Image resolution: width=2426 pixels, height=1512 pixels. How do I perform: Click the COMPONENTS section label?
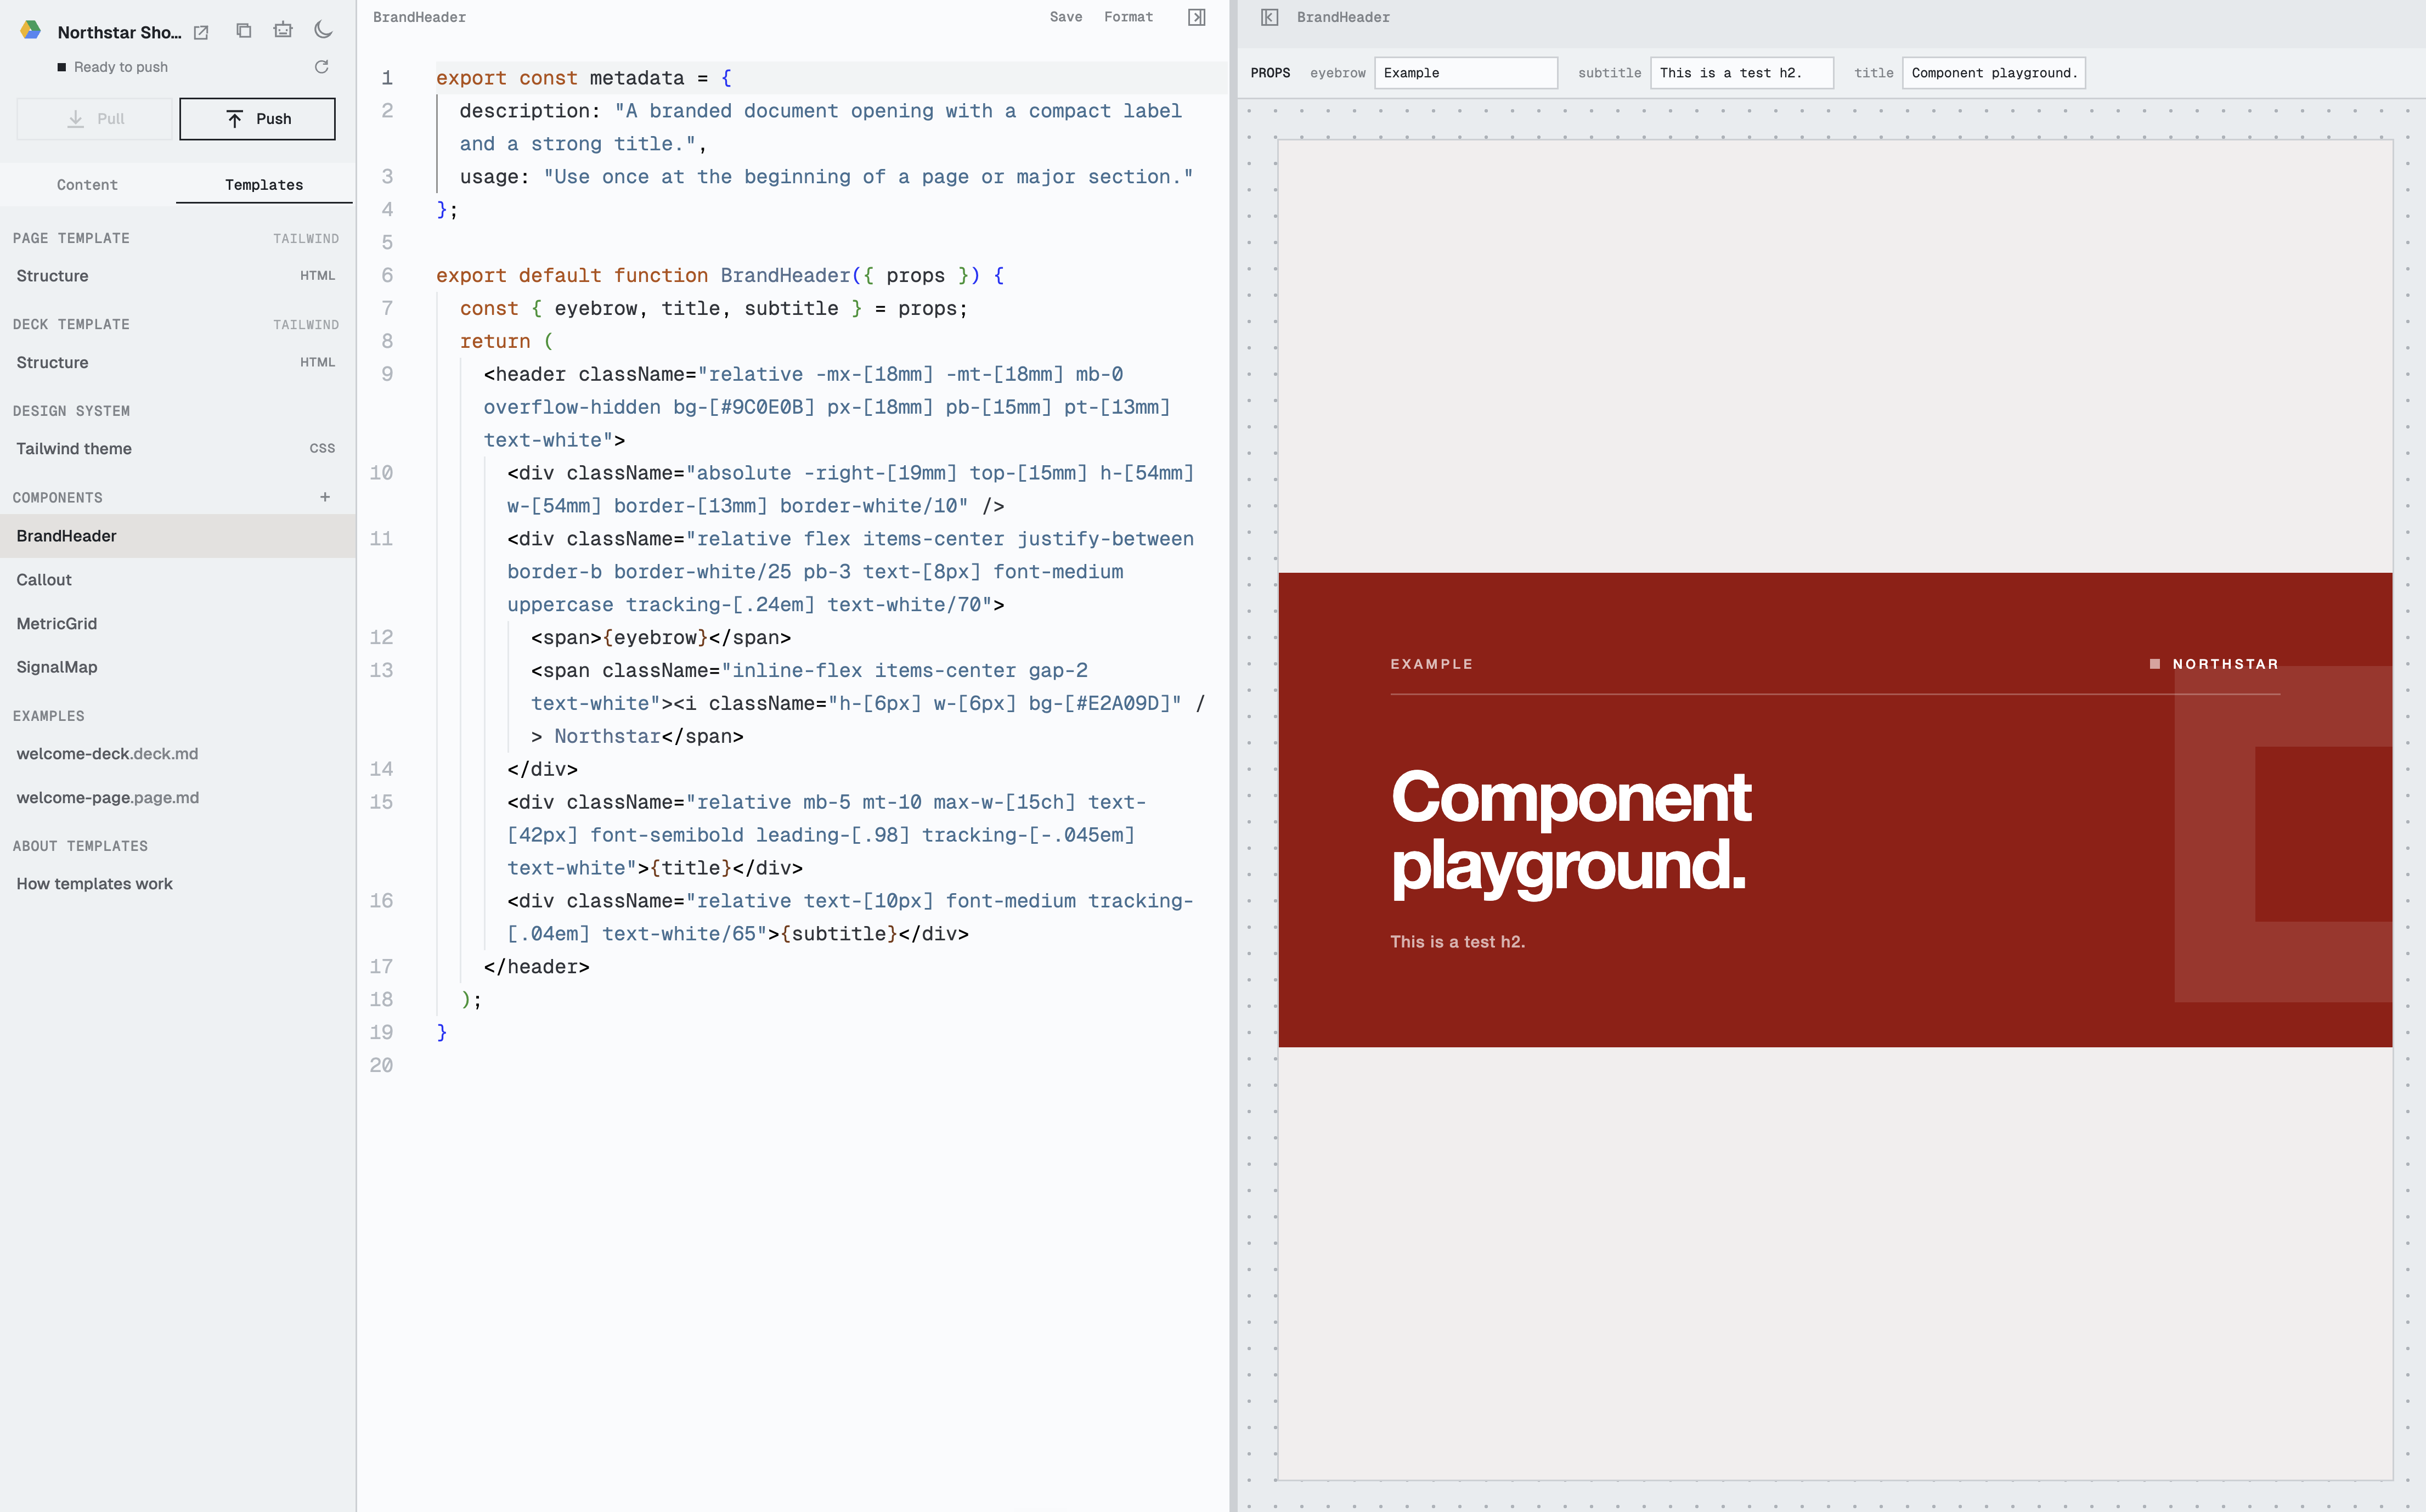(57, 498)
